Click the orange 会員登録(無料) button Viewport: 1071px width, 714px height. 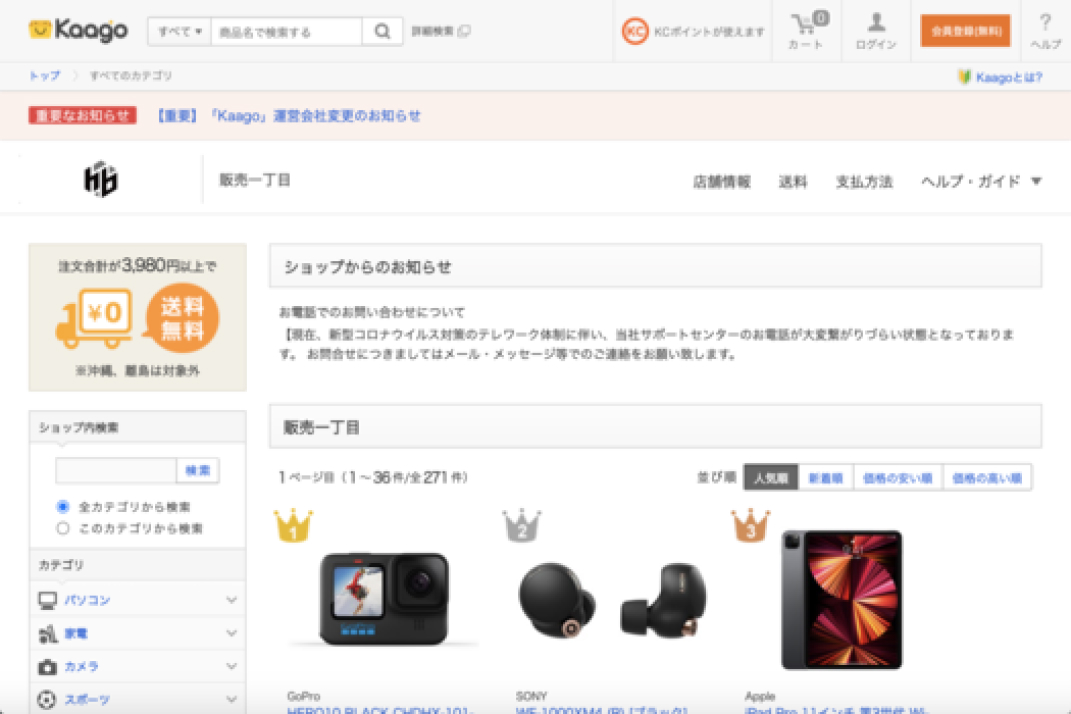click(965, 31)
